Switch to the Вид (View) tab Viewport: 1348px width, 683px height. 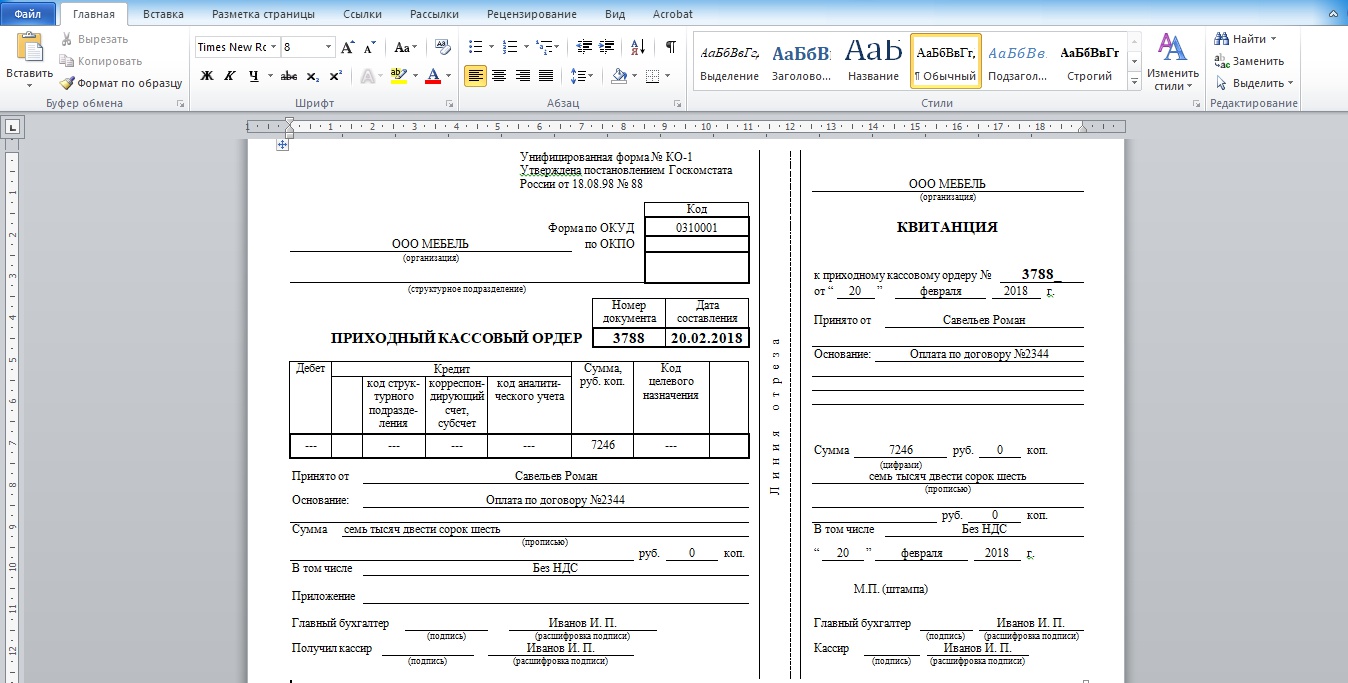point(616,14)
